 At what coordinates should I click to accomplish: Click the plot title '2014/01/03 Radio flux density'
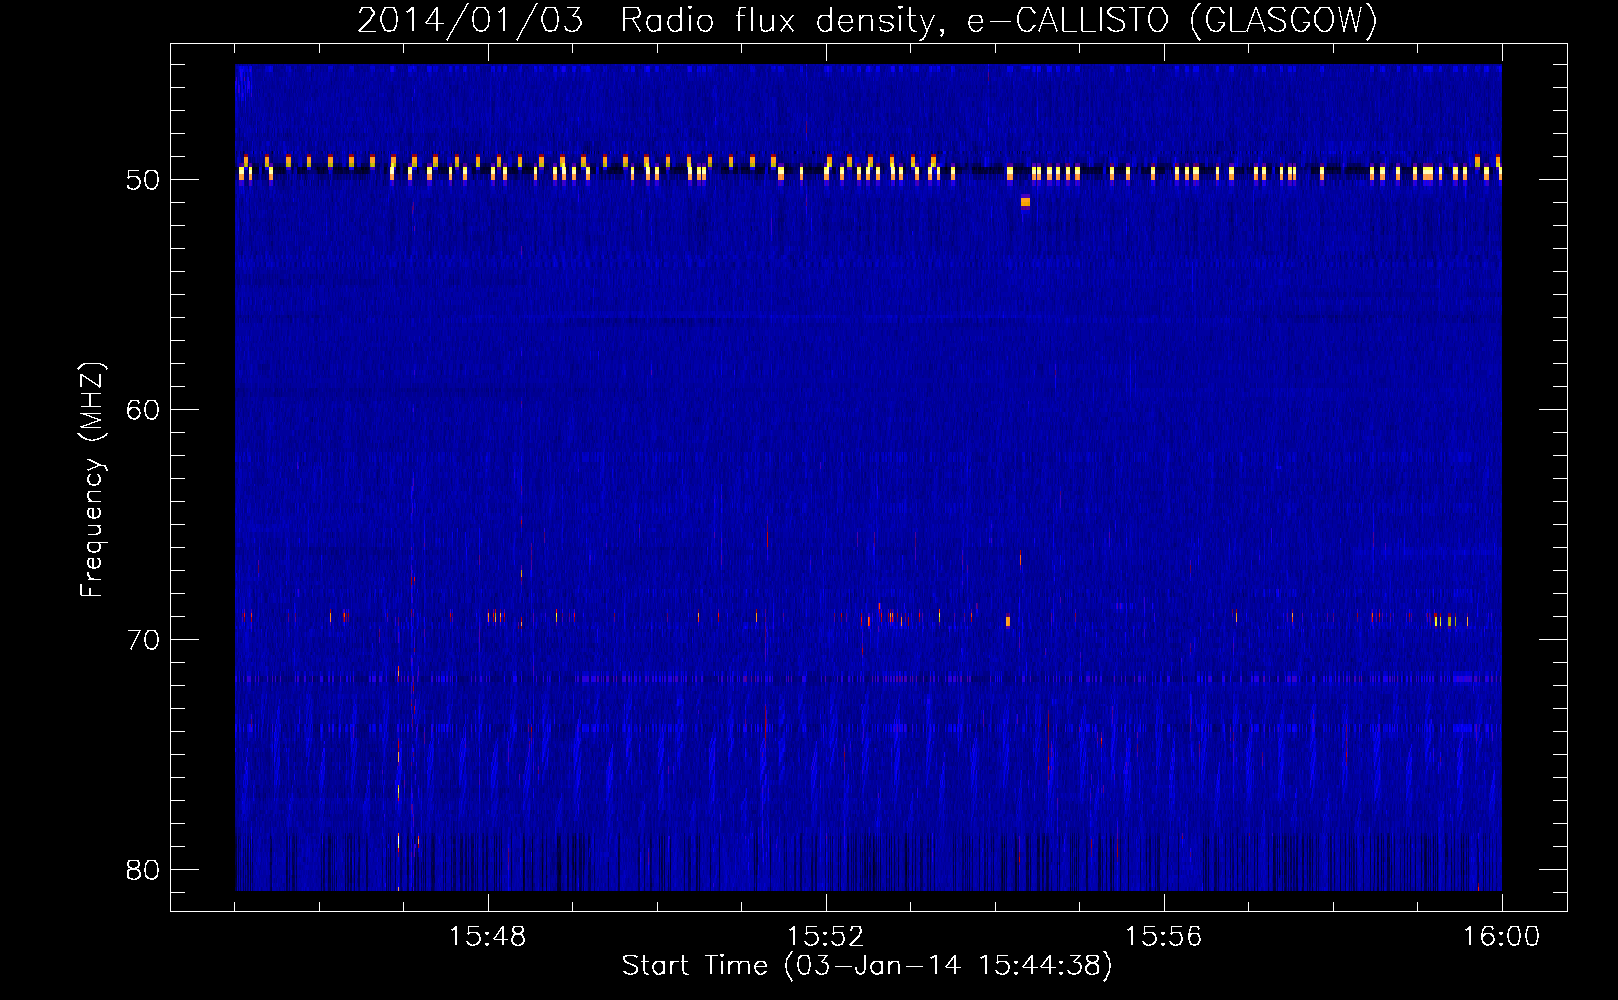652,21
